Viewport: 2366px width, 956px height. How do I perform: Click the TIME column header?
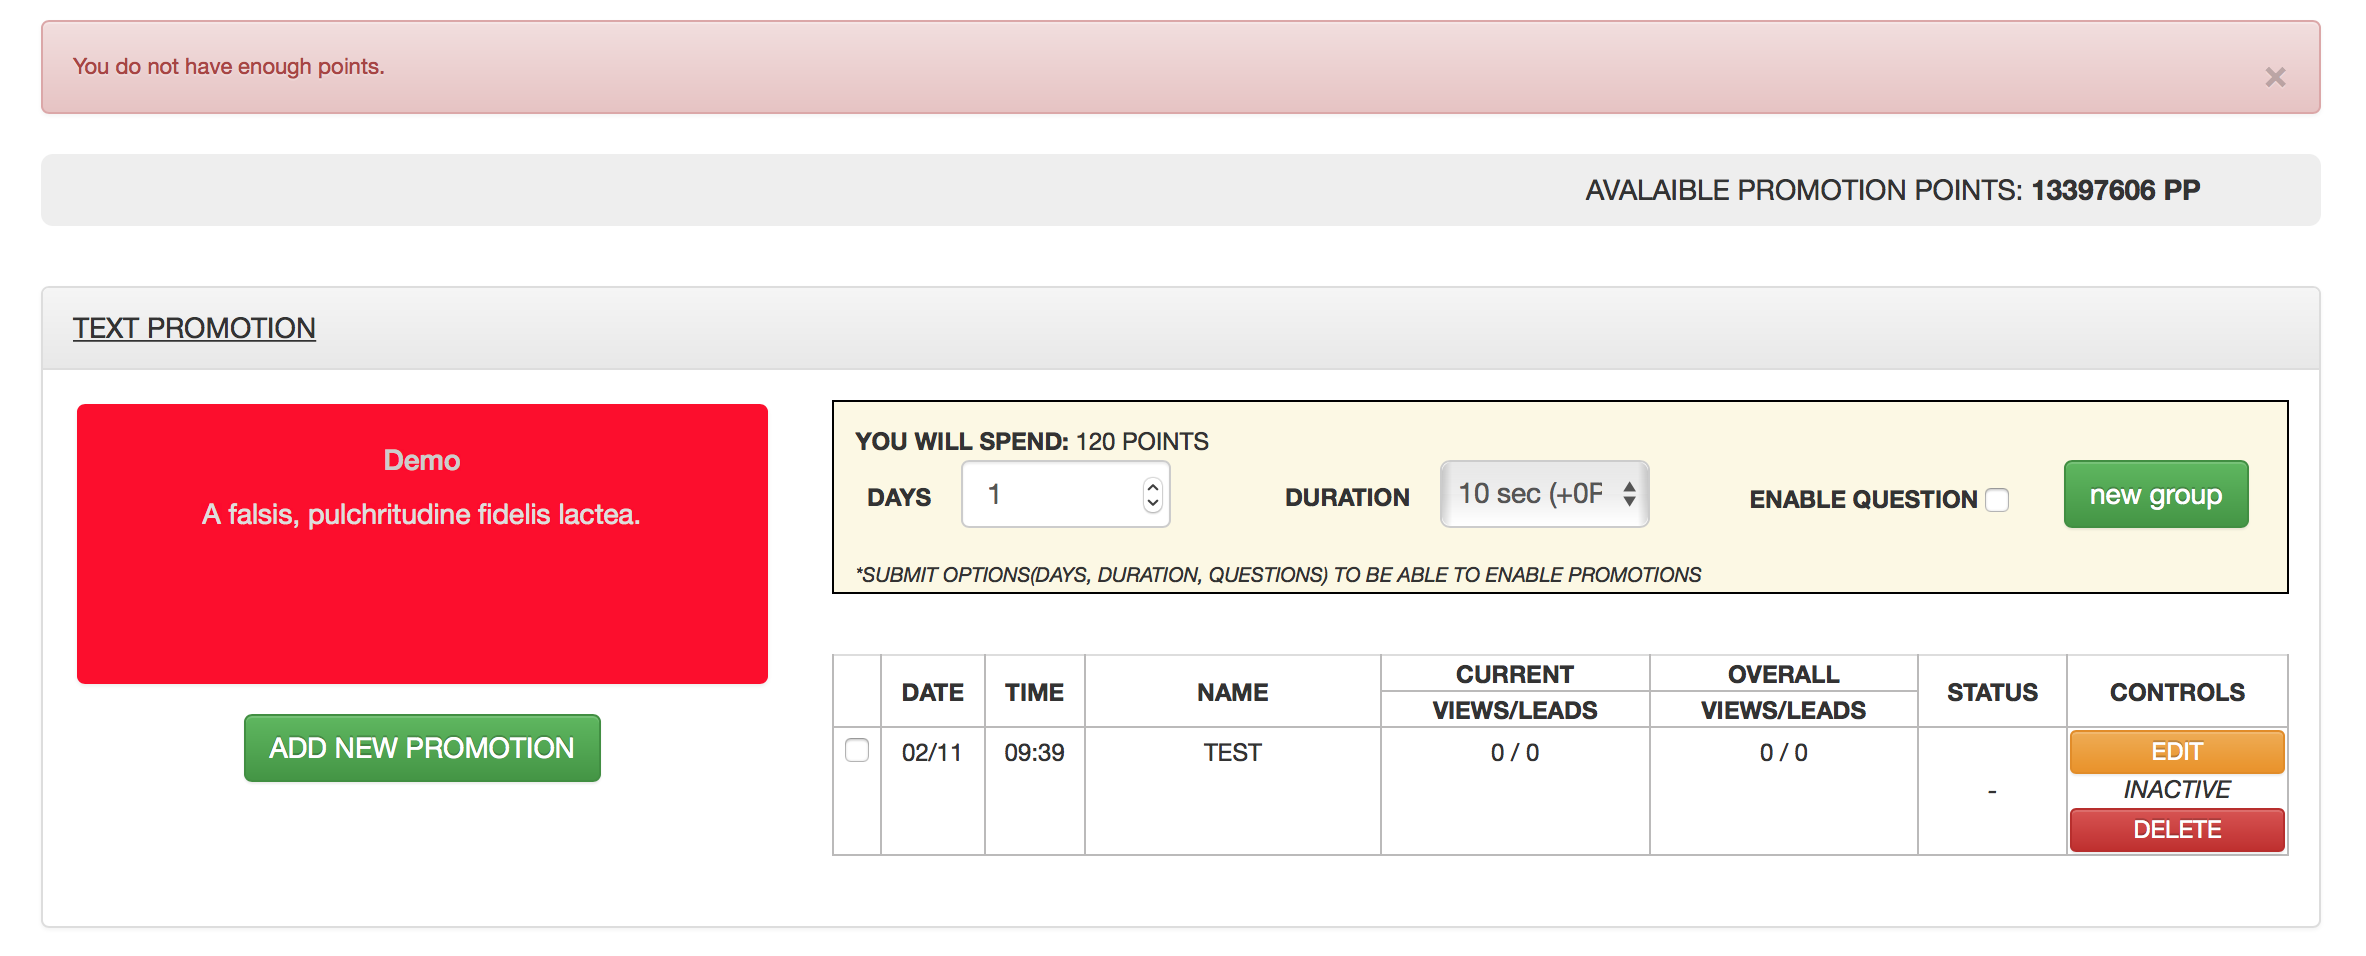pyautogui.click(x=1034, y=692)
